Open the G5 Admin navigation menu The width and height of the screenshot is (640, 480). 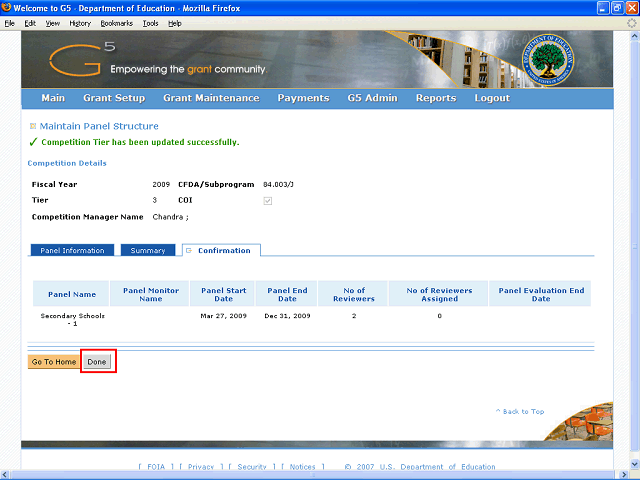click(x=372, y=98)
